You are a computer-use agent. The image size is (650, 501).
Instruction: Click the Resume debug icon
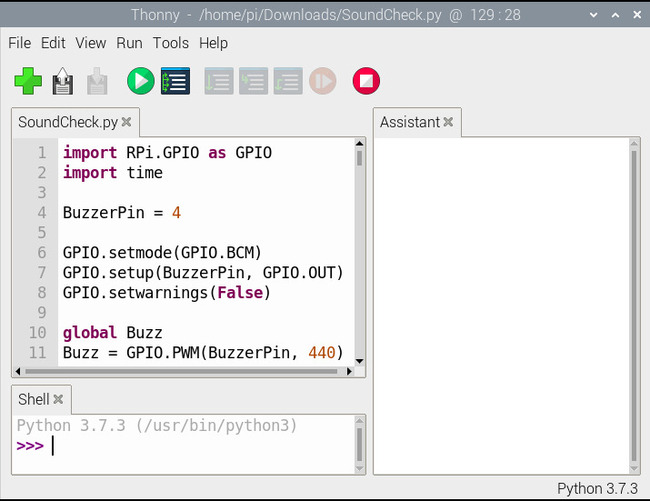click(x=323, y=81)
